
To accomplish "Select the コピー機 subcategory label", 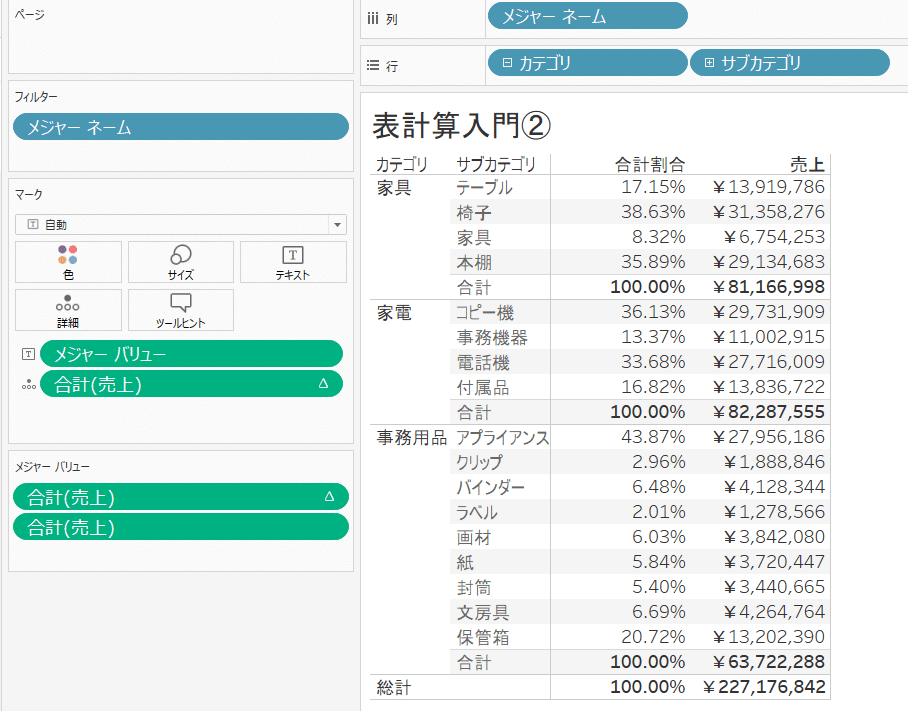I will click(x=485, y=313).
